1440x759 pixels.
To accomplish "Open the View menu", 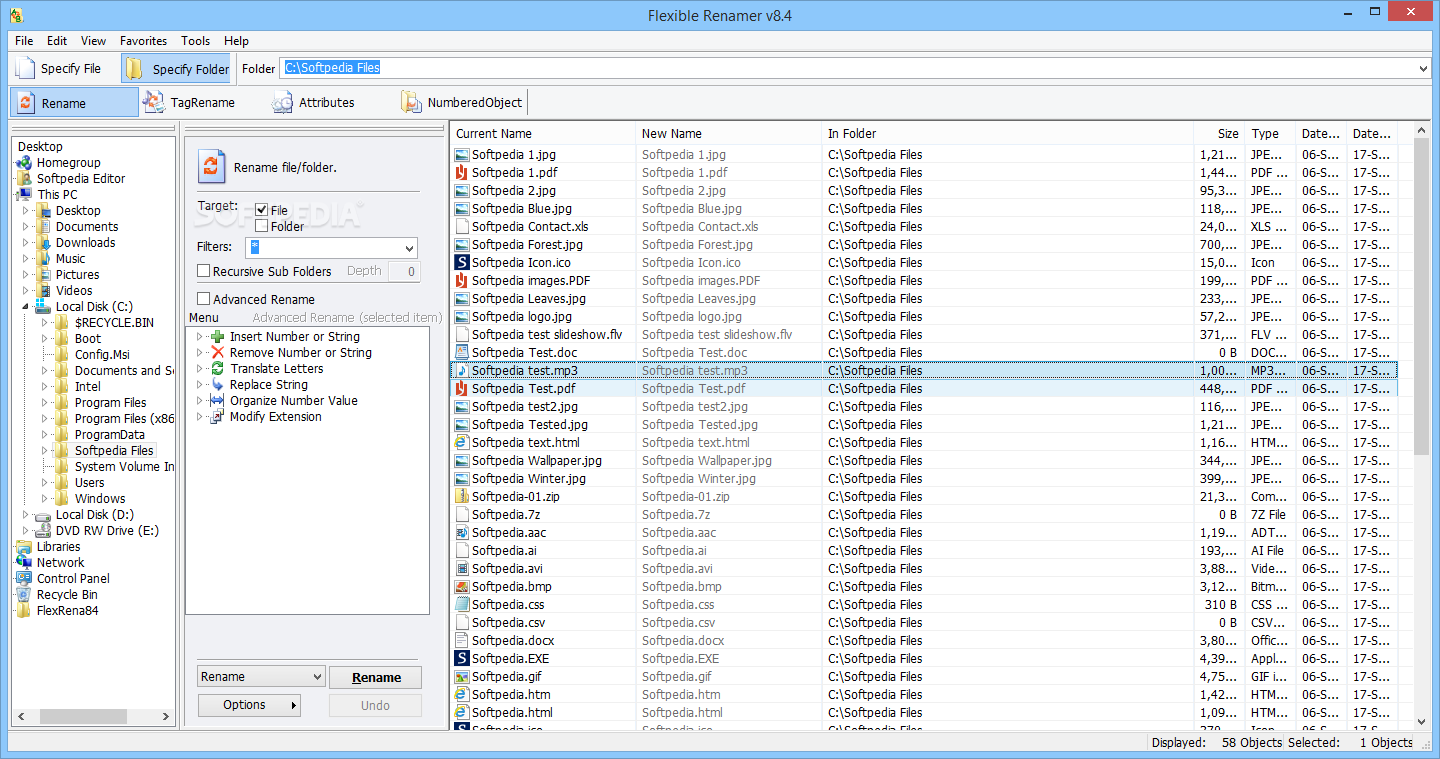I will 94,41.
